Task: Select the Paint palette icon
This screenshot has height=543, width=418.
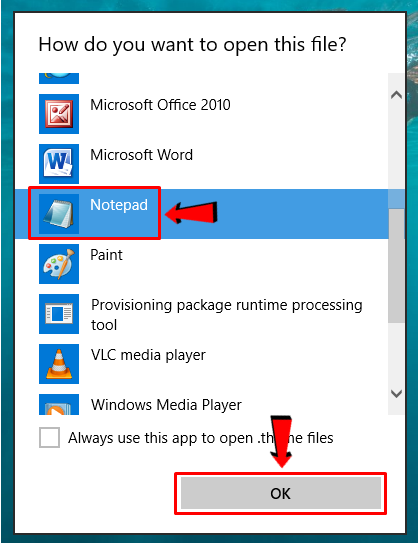Action: point(59,264)
